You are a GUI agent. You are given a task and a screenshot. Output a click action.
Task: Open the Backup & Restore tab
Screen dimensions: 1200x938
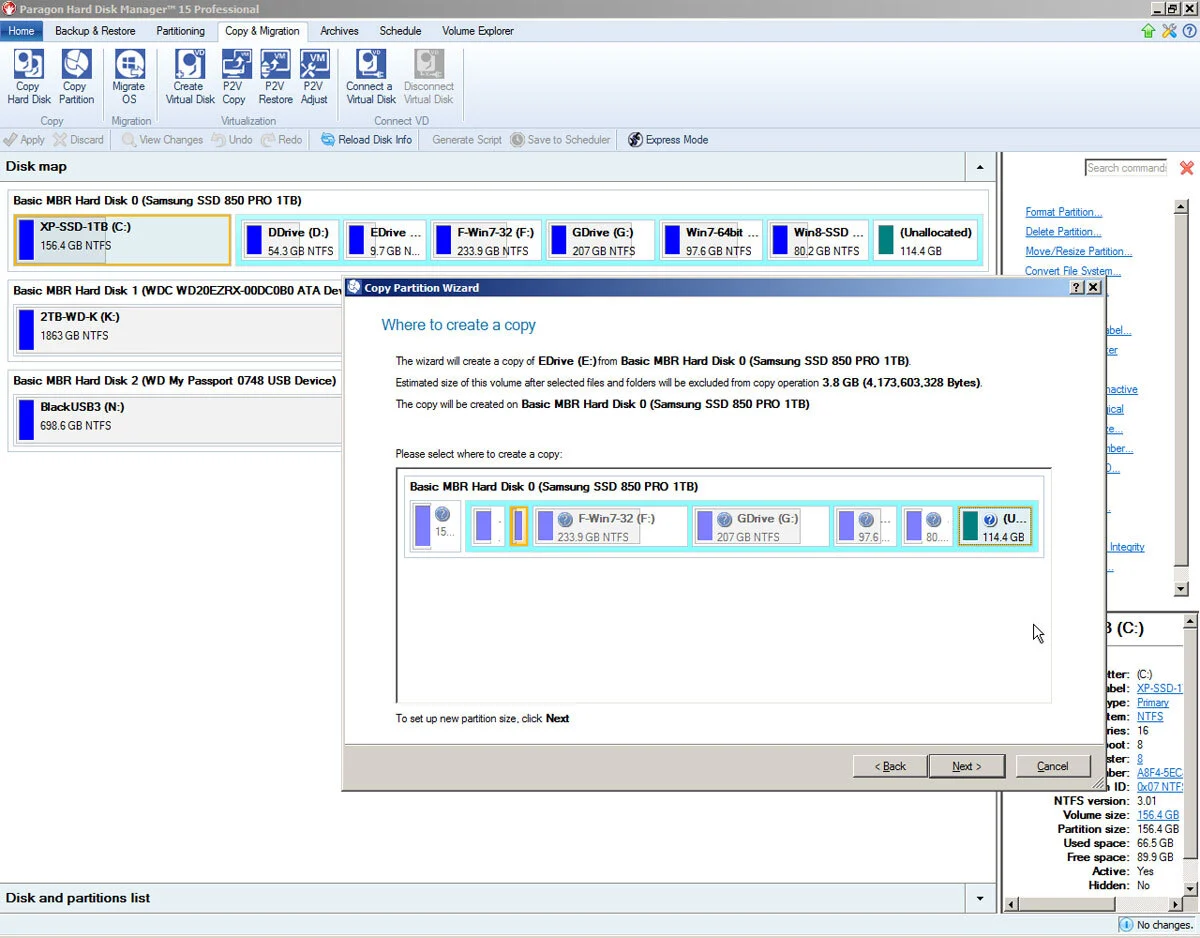pos(95,31)
